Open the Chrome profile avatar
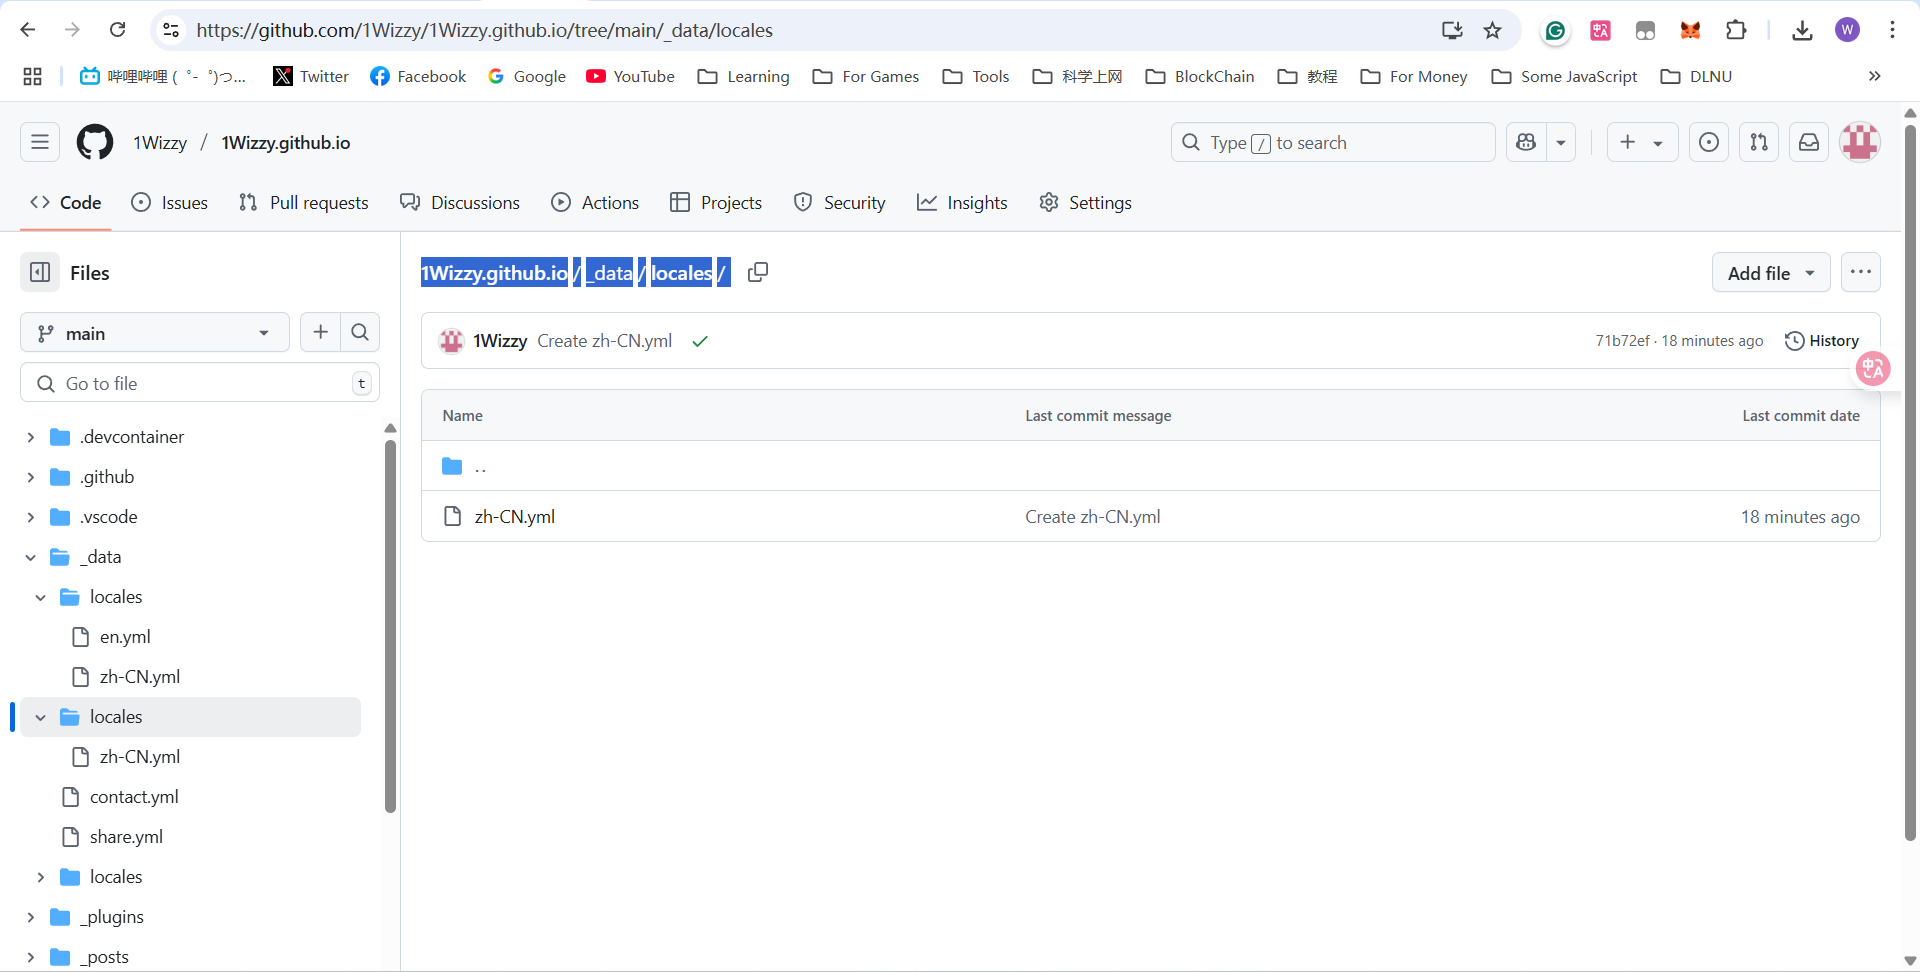Screen dimensions: 1920x972 1847,30
